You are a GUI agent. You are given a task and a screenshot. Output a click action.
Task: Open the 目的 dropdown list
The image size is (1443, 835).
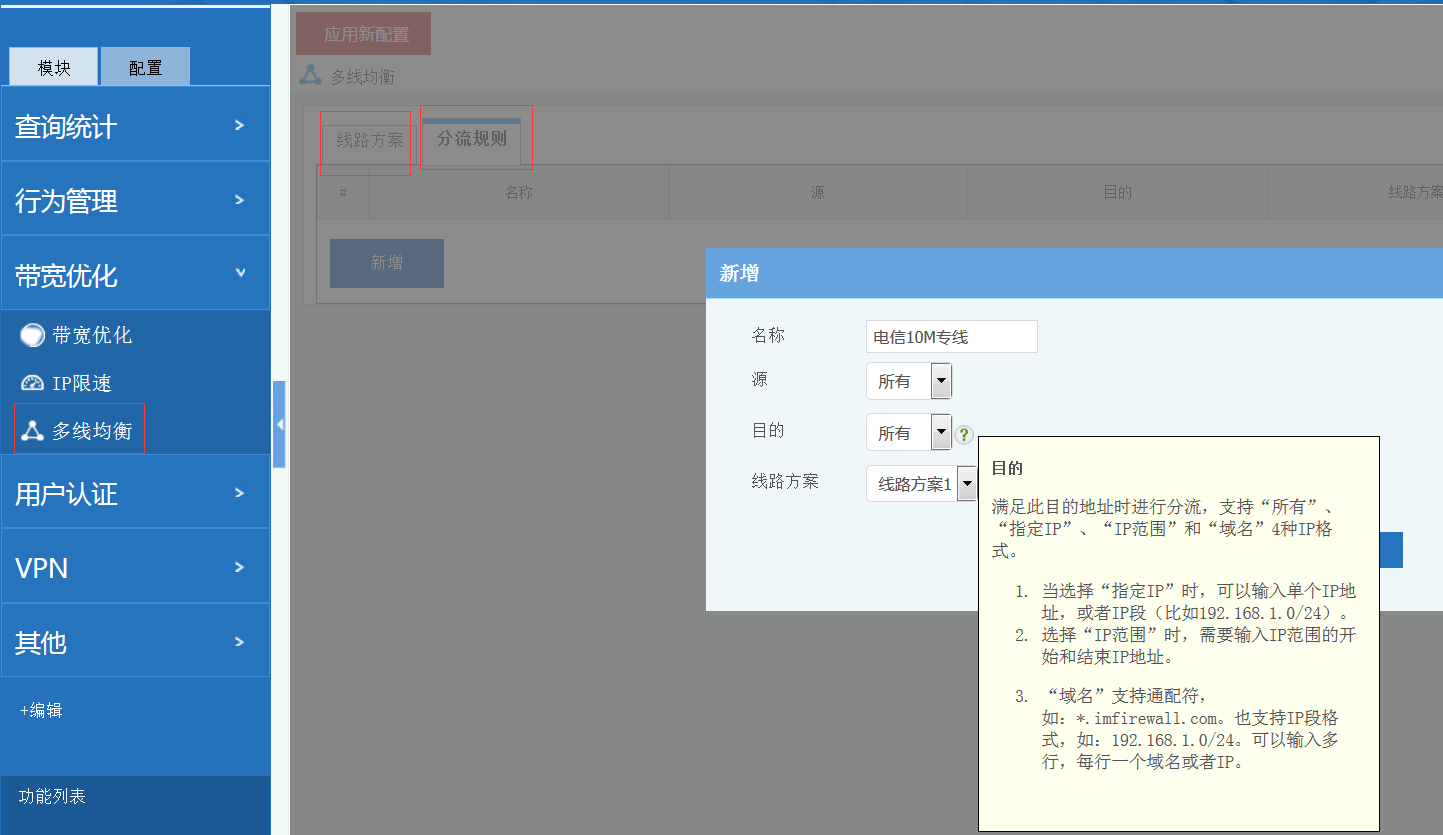click(x=940, y=433)
